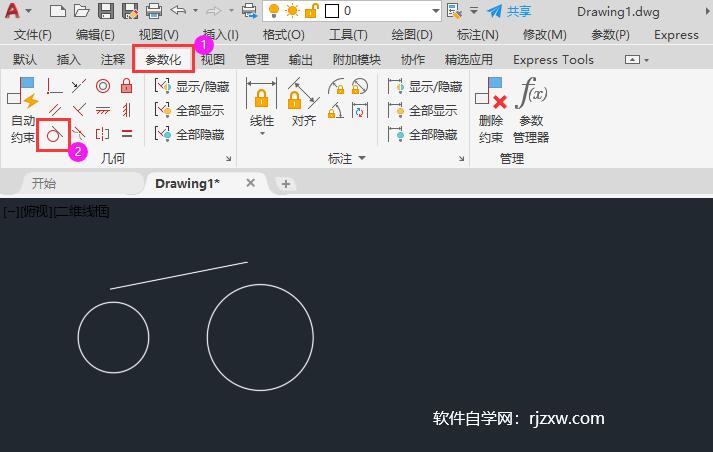Apply the Perpendicular constraint

[79, 110]
